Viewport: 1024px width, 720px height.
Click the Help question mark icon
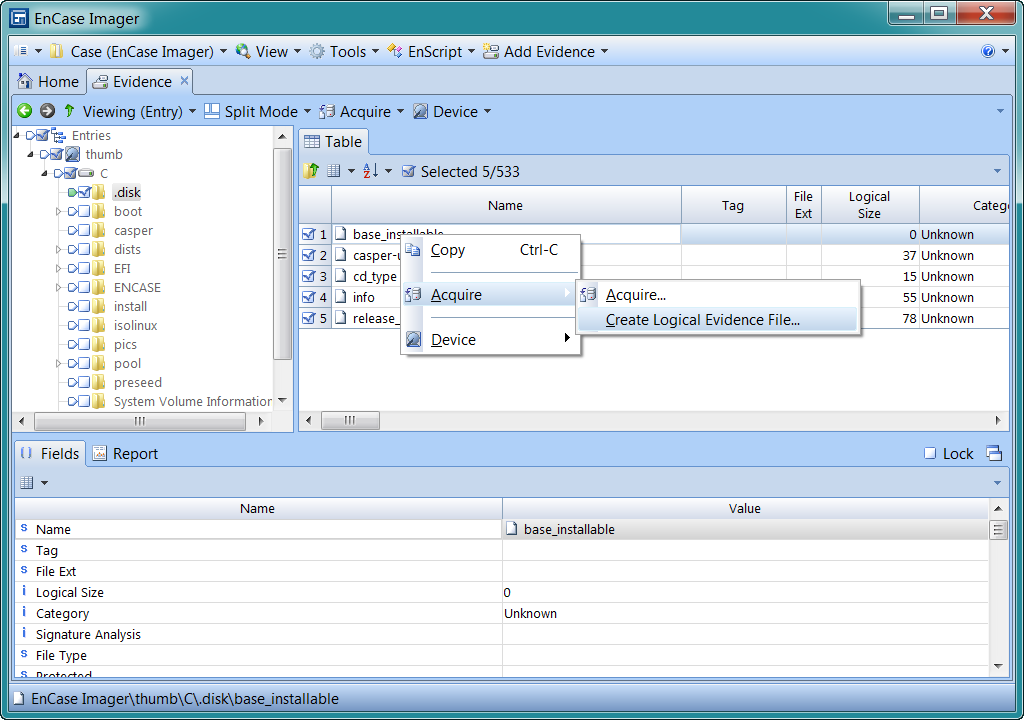(987, 51)
